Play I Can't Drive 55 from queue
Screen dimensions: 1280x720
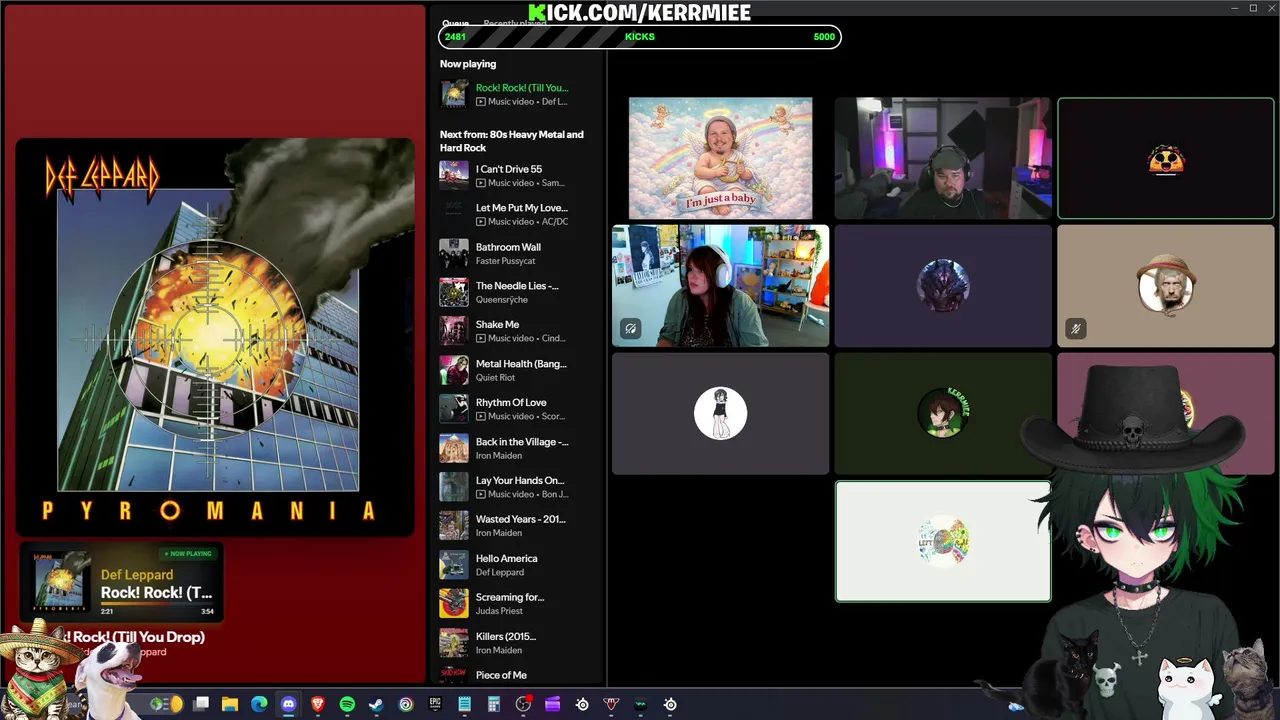519,175
